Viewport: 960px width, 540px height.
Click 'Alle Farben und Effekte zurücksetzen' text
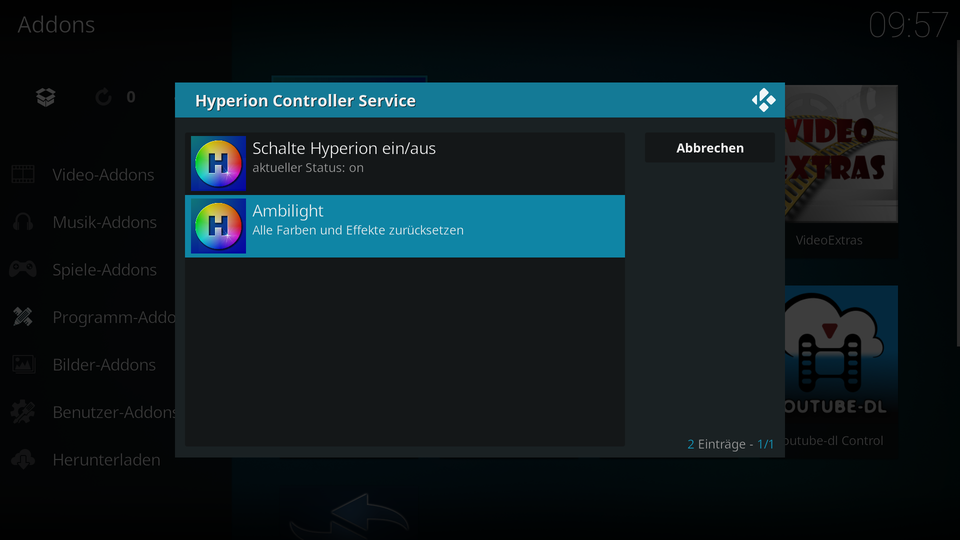tap(358, 230)
